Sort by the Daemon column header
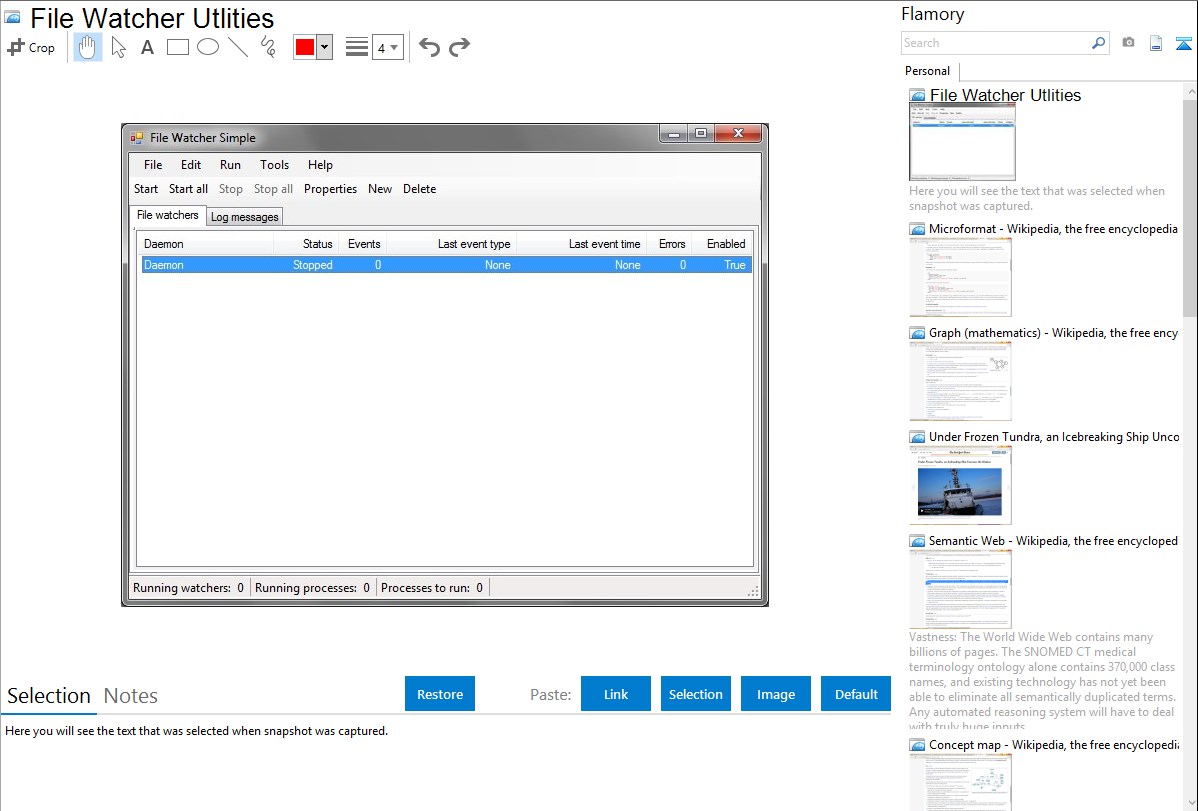 pos(206,244)
